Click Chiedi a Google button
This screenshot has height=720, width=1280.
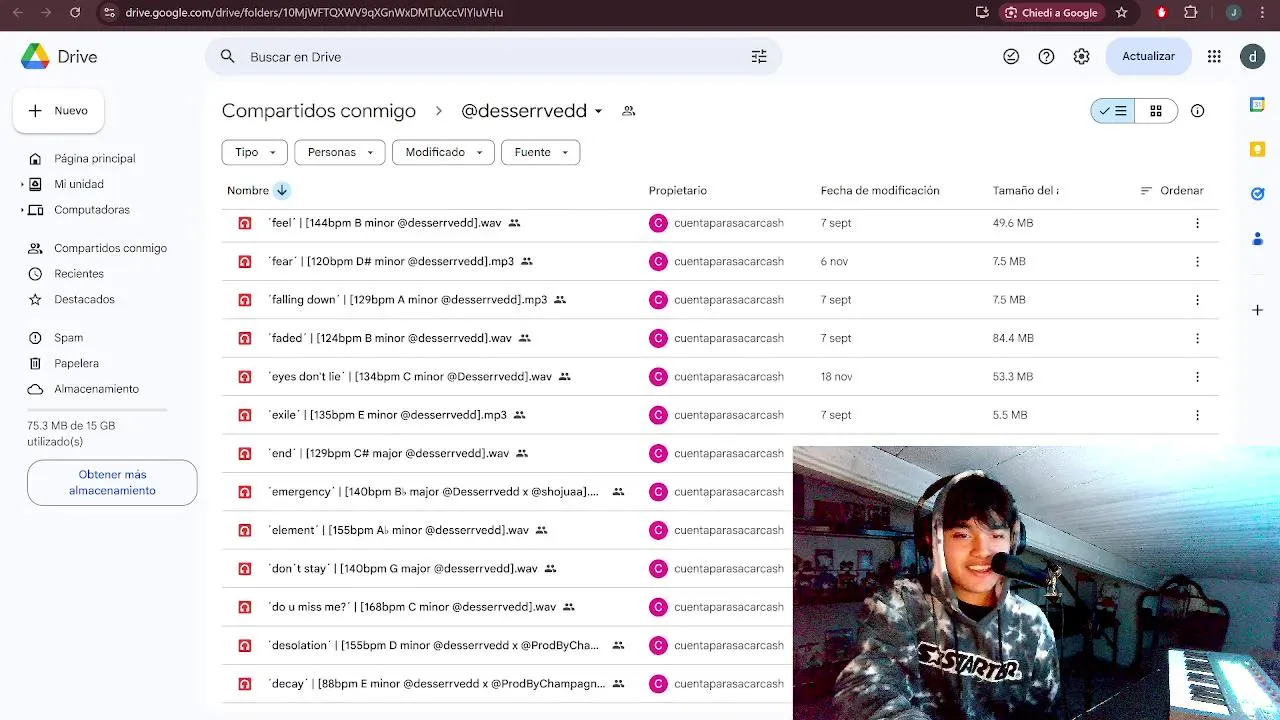(x=1051, y=13)
